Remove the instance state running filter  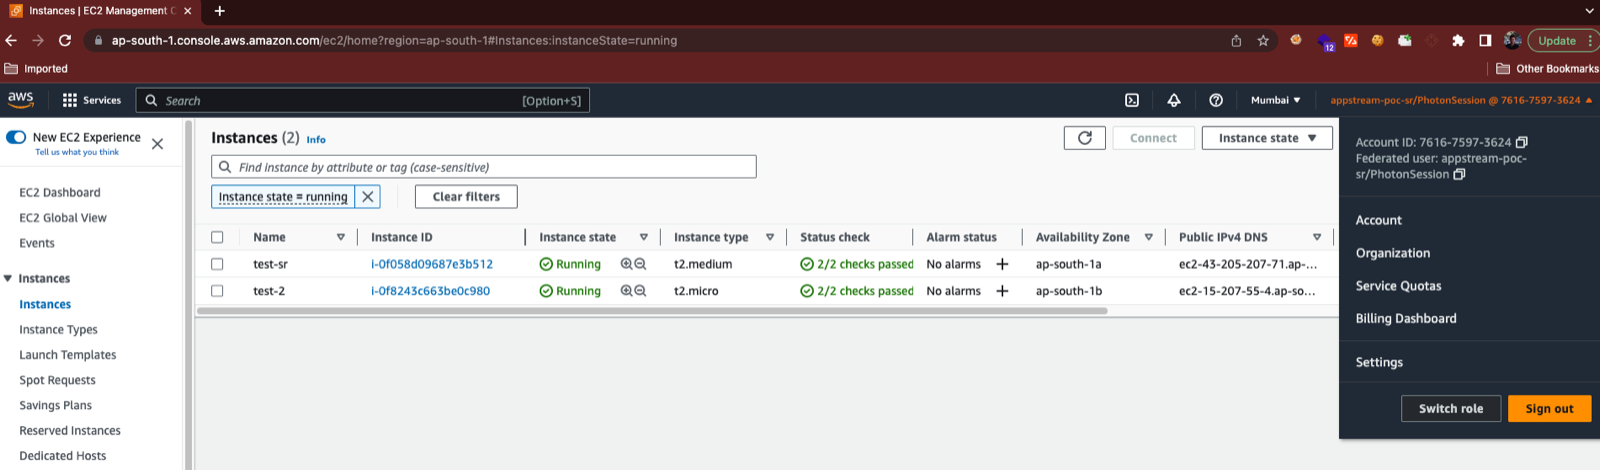point(368,197)
